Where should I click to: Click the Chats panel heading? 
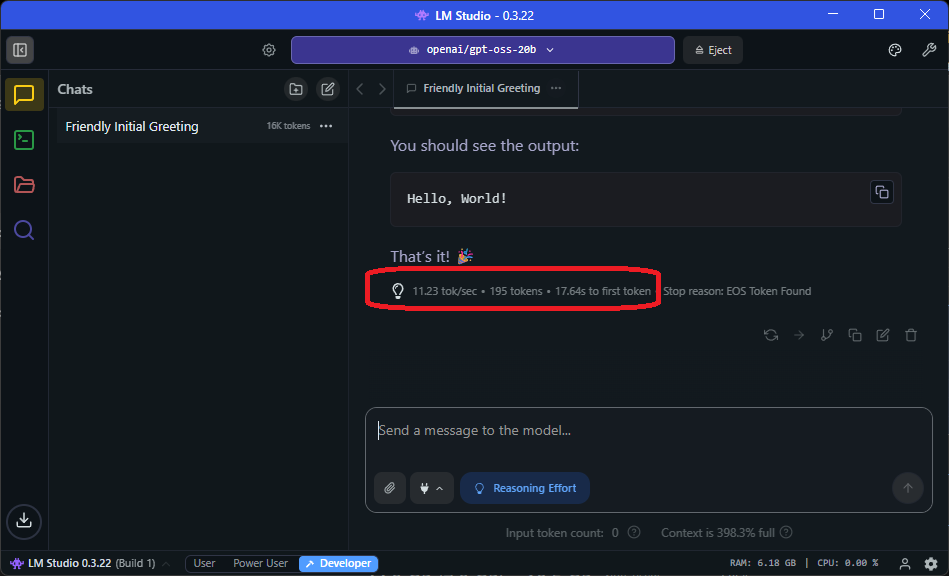(x=75, y=89)
